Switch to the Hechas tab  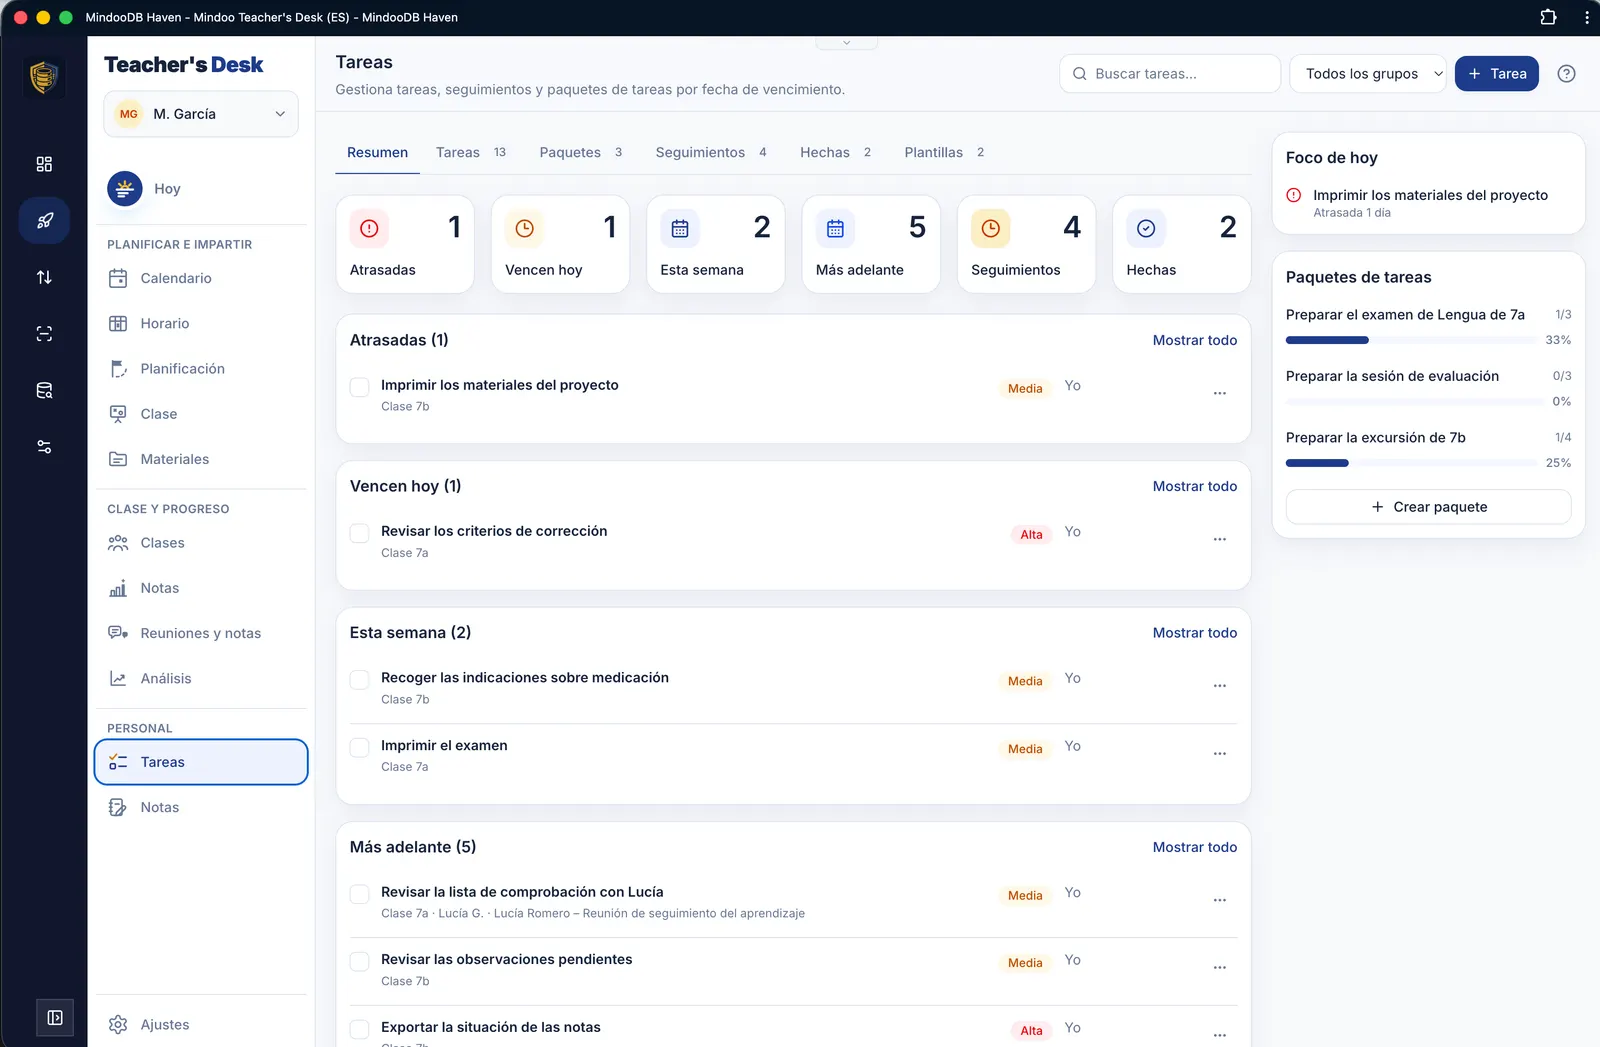[x=835, y=152]
